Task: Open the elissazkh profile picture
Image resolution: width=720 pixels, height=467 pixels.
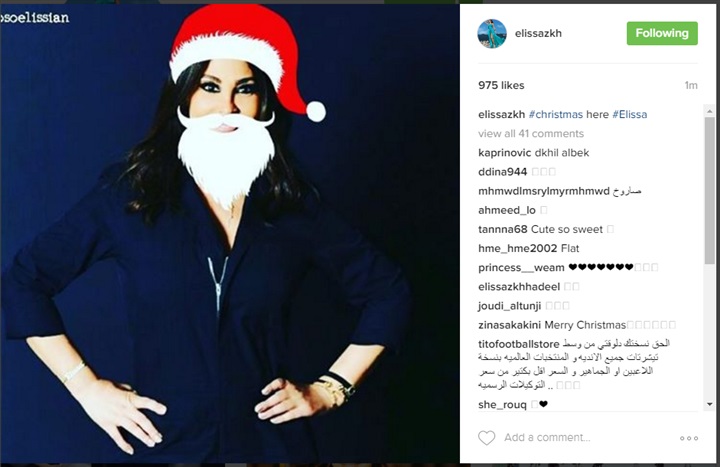Action: (x=492, y=34)
